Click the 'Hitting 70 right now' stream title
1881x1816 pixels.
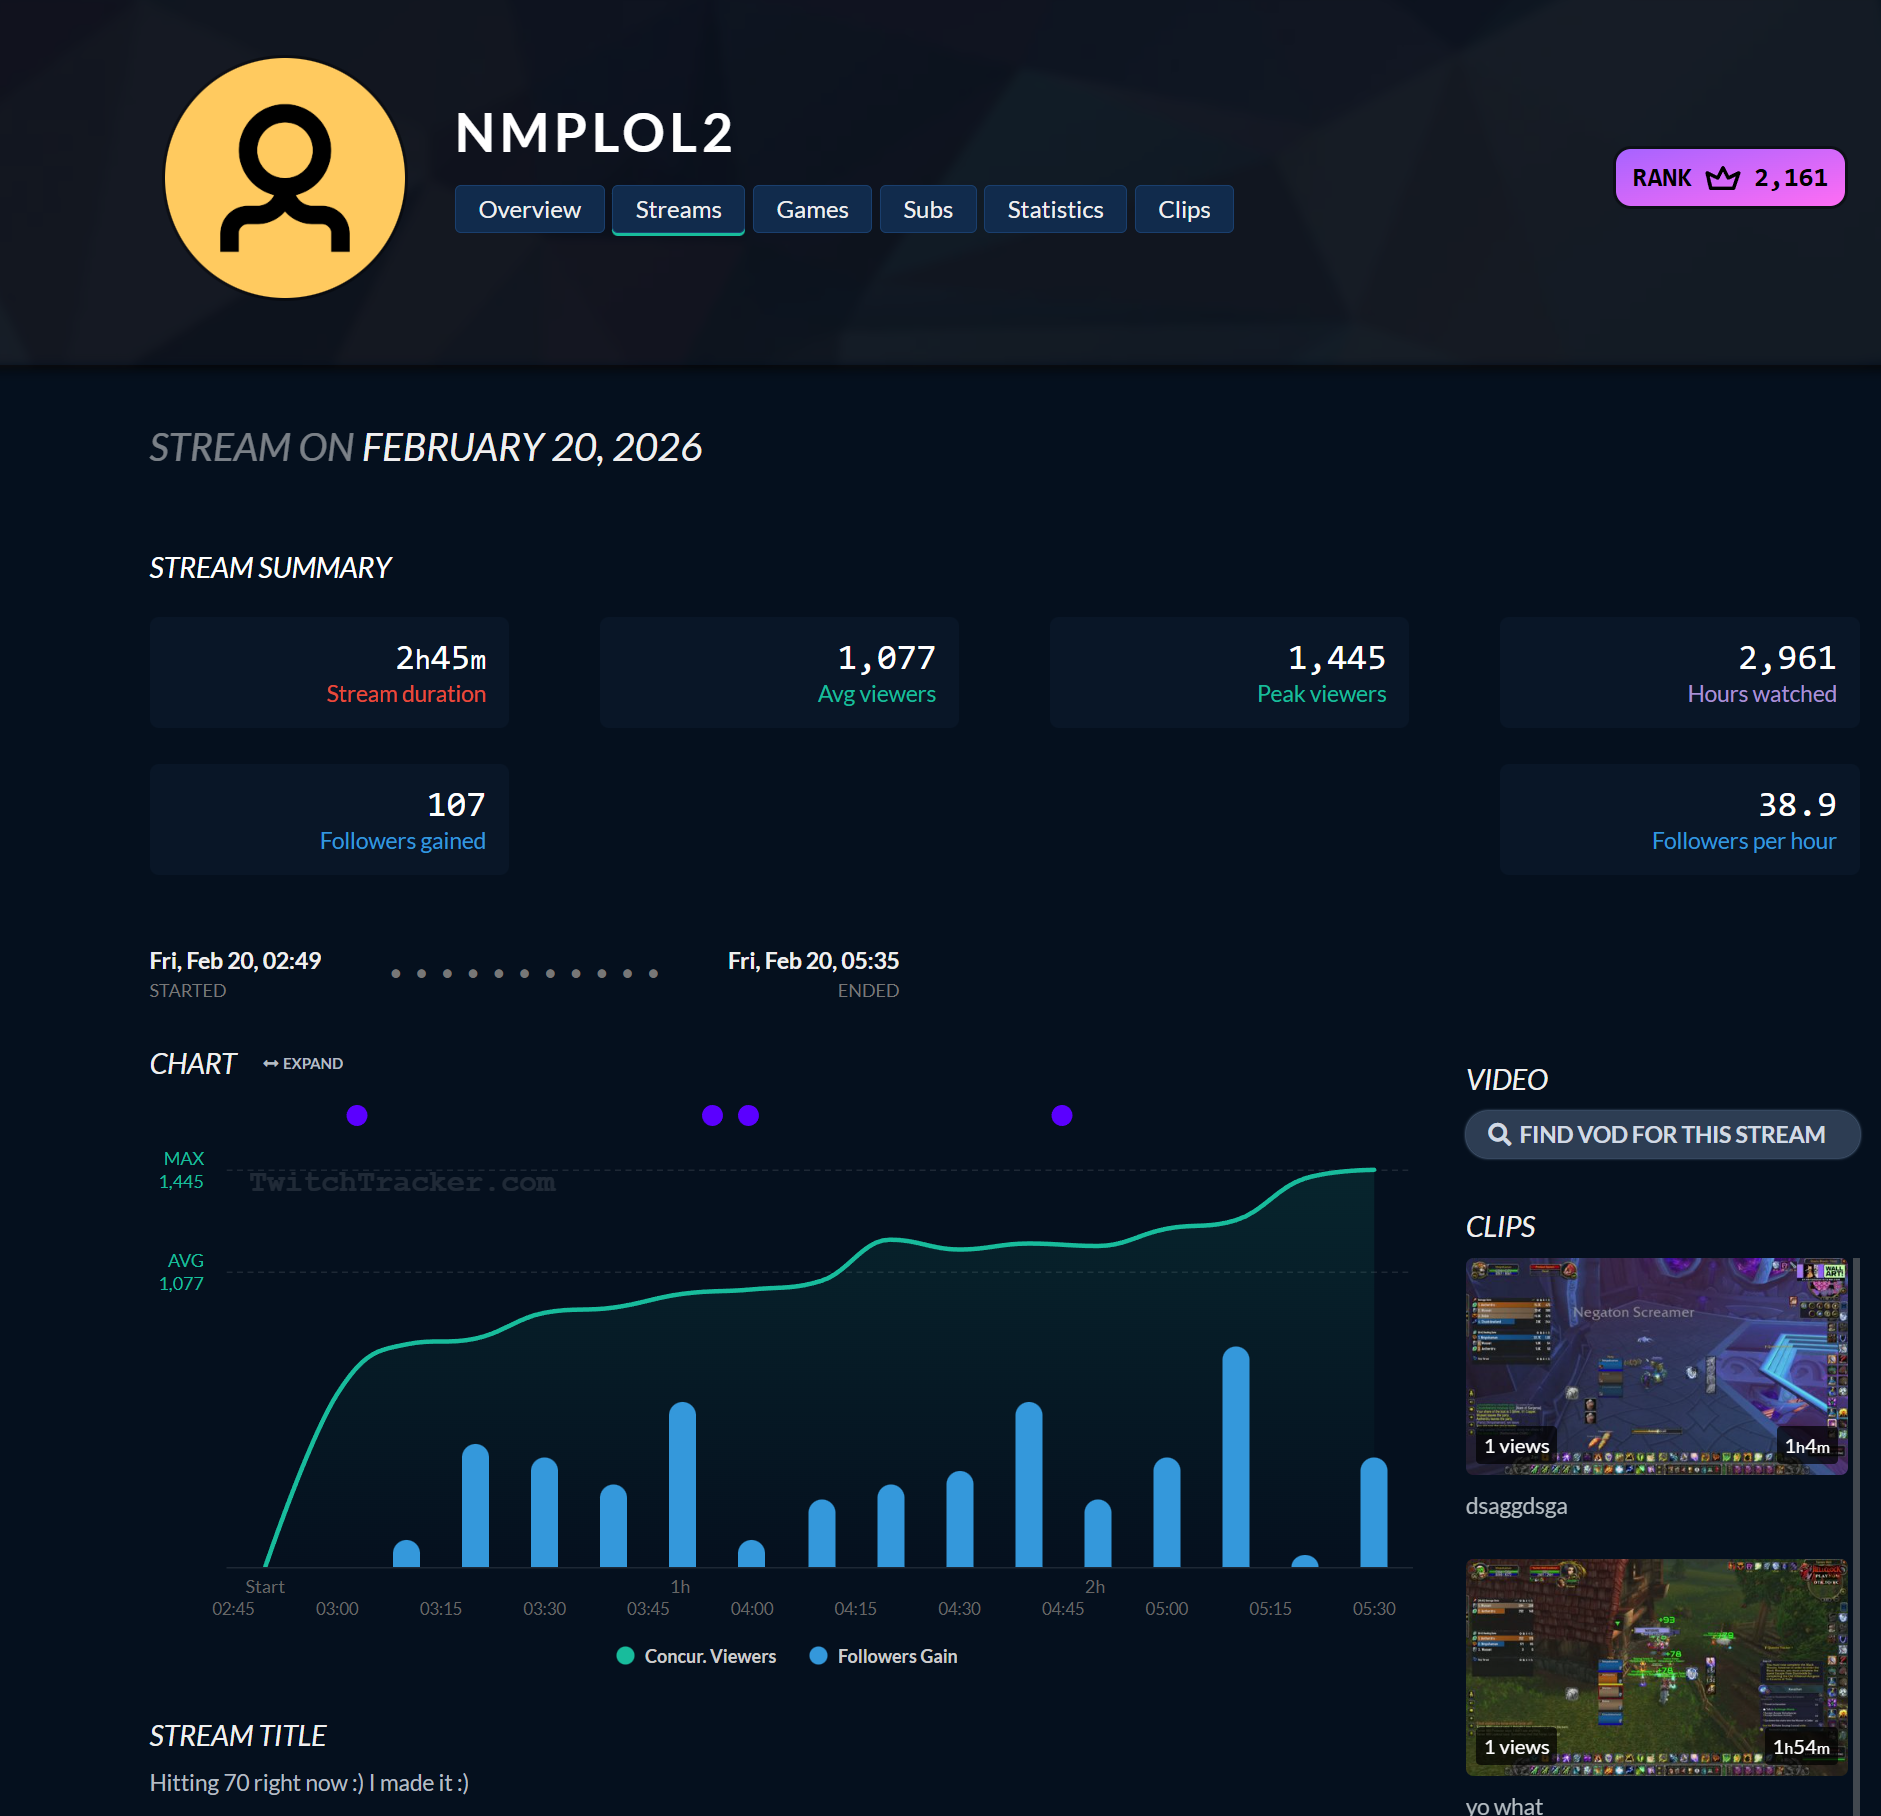click(x=309, y=1783)
